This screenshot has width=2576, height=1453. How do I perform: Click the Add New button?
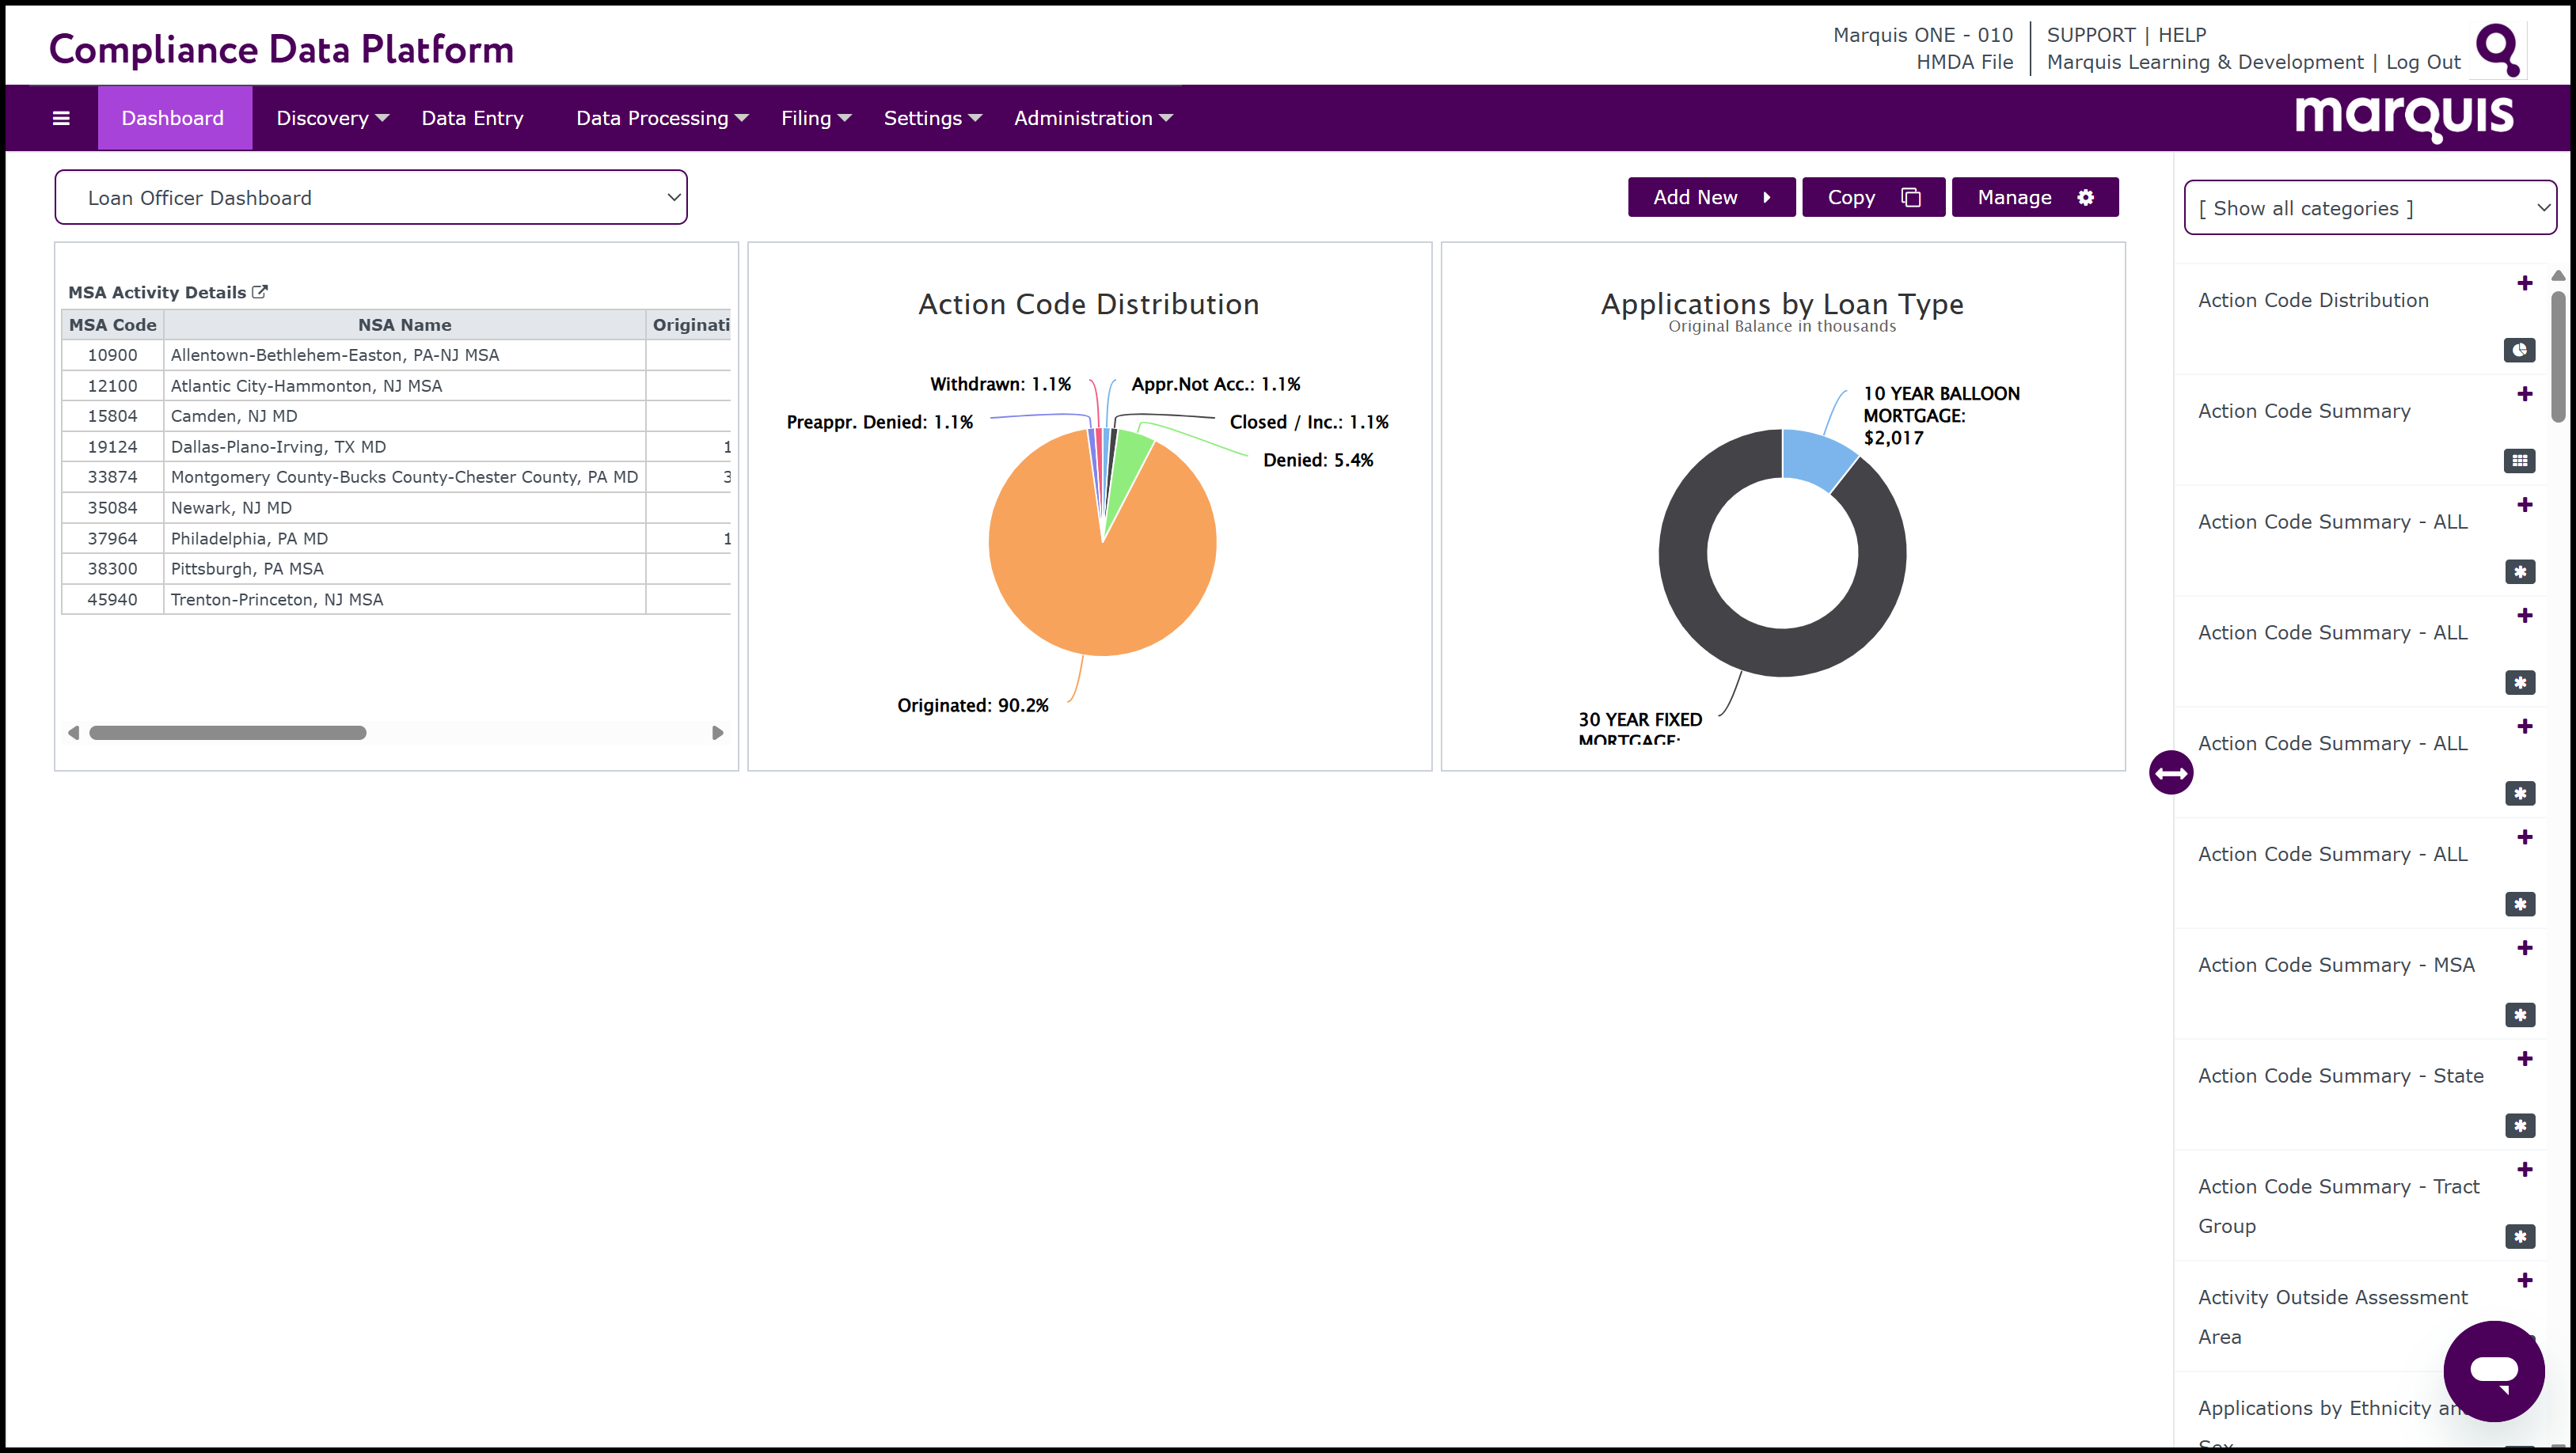pyautogui.click(x=1710, y=197)
